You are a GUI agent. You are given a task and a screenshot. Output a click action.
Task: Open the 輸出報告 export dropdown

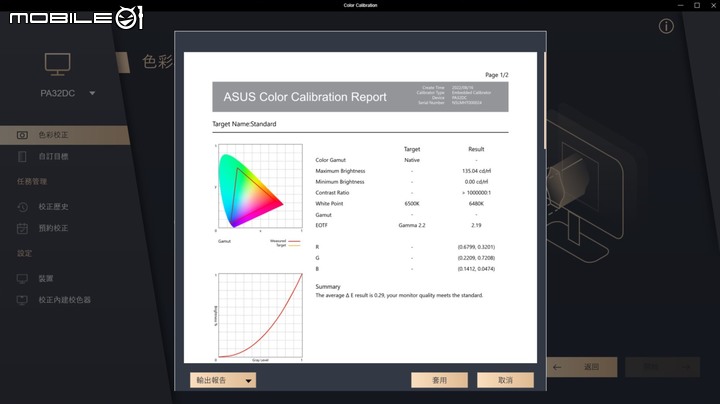point(223,380)
